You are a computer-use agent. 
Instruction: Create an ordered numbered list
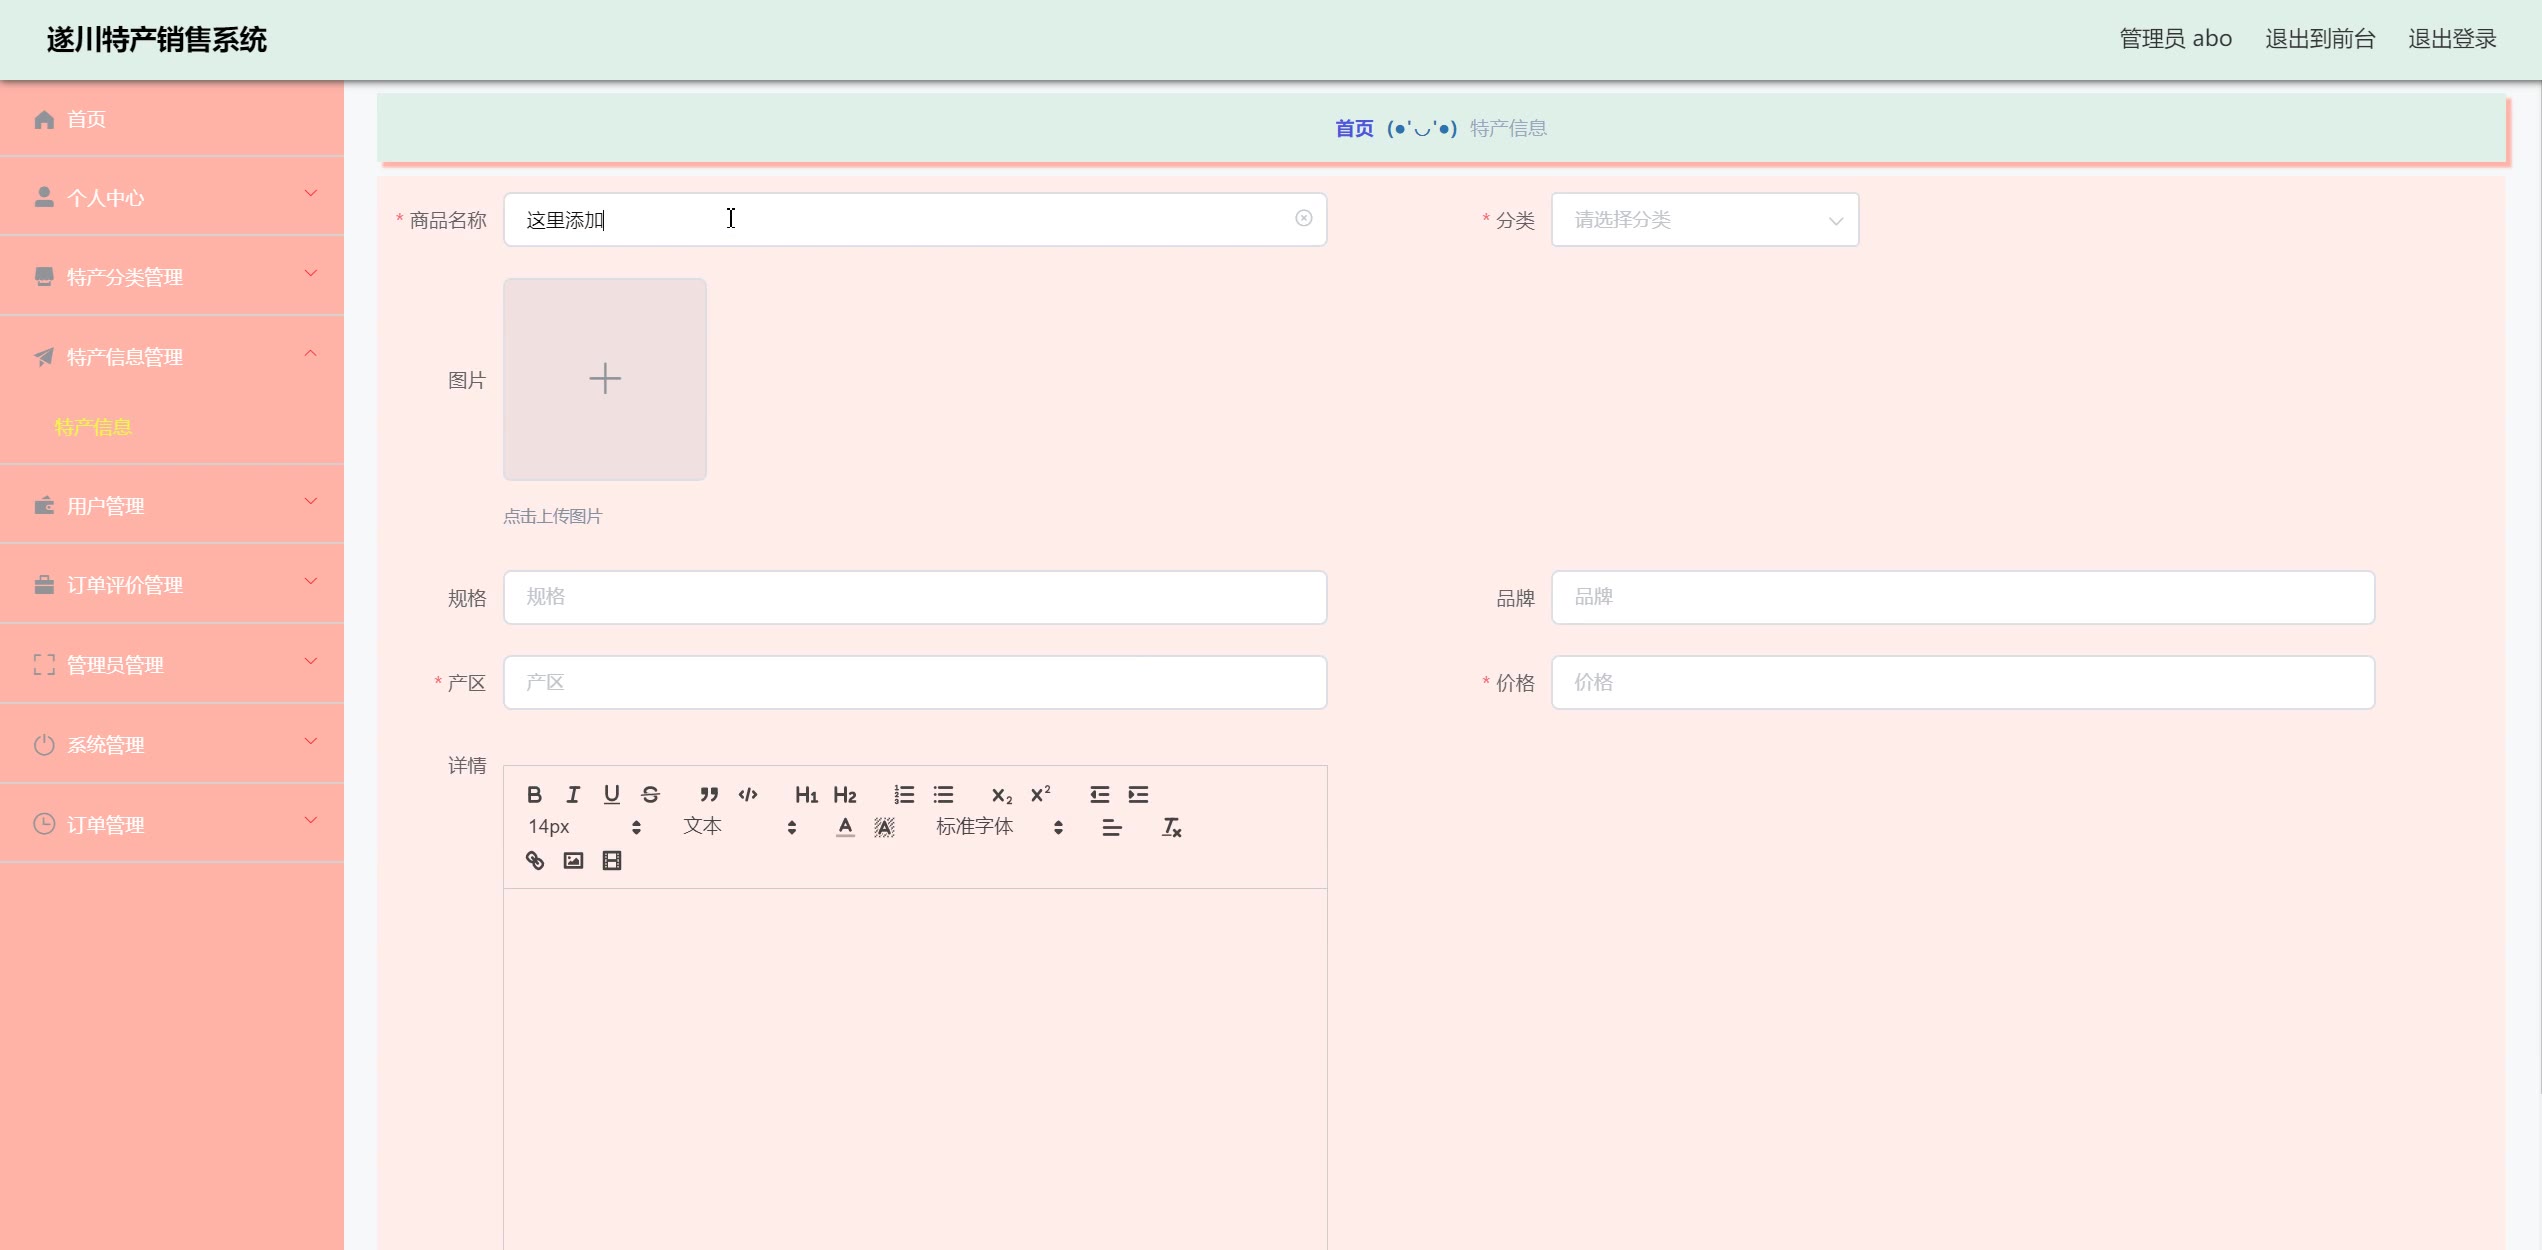tap(904, 794)
